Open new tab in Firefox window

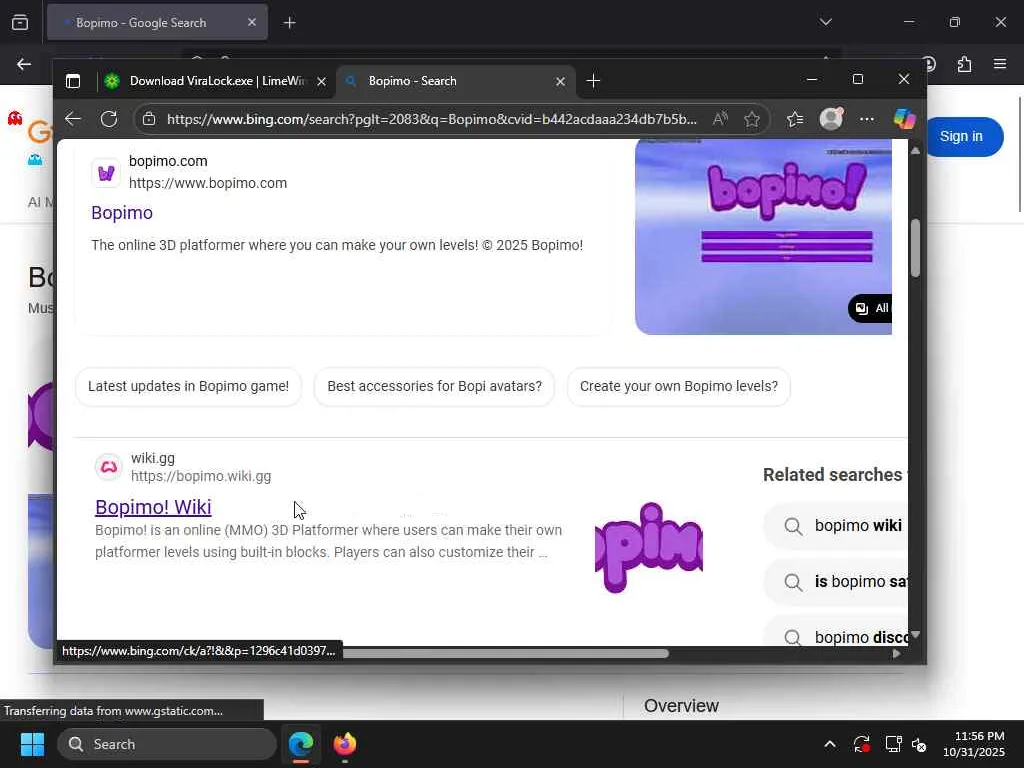[x=290, y=23]
